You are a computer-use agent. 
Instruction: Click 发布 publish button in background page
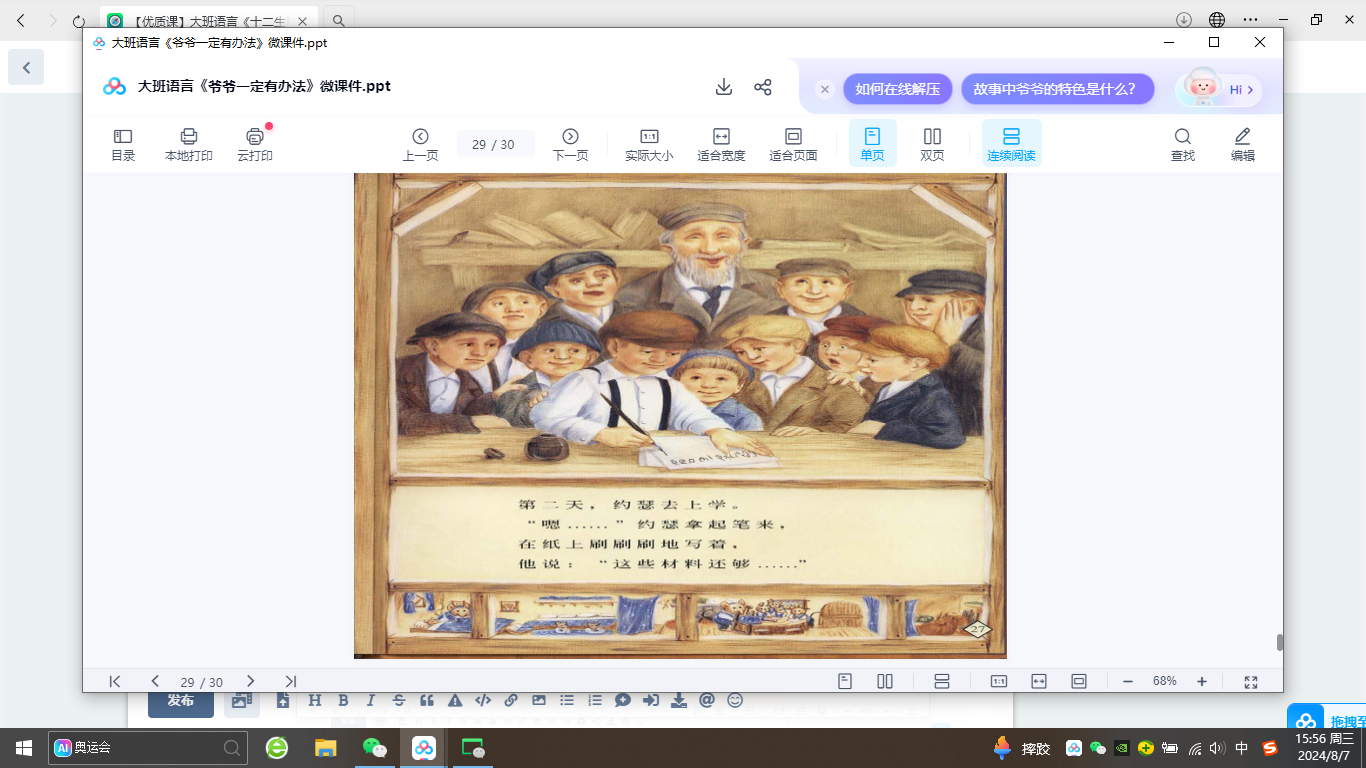click(181, 700)
